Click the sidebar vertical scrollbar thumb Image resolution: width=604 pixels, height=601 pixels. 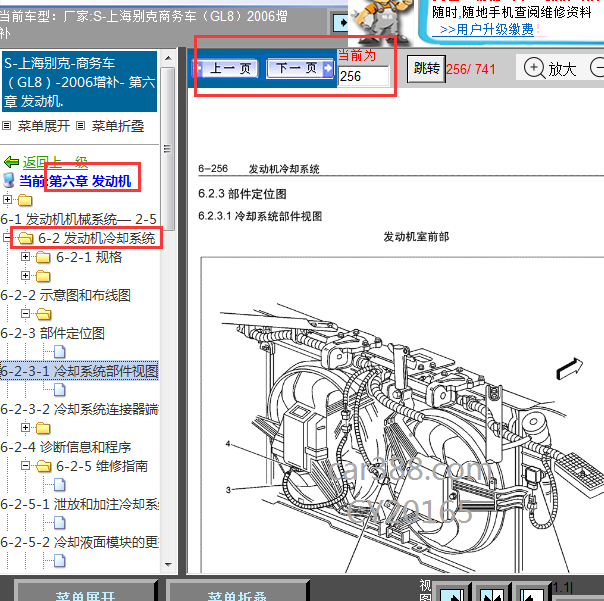pos(168,148)
